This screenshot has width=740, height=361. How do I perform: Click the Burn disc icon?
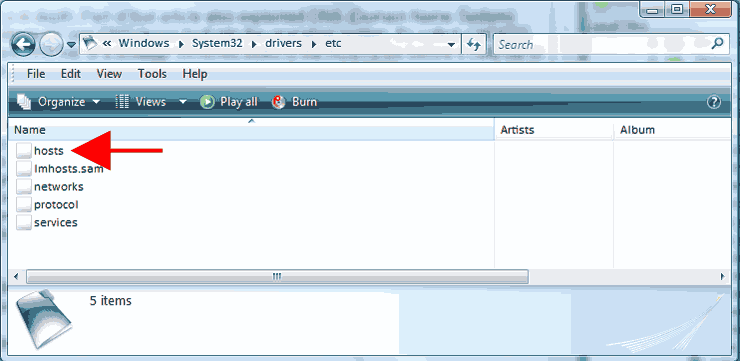point(278,102)
